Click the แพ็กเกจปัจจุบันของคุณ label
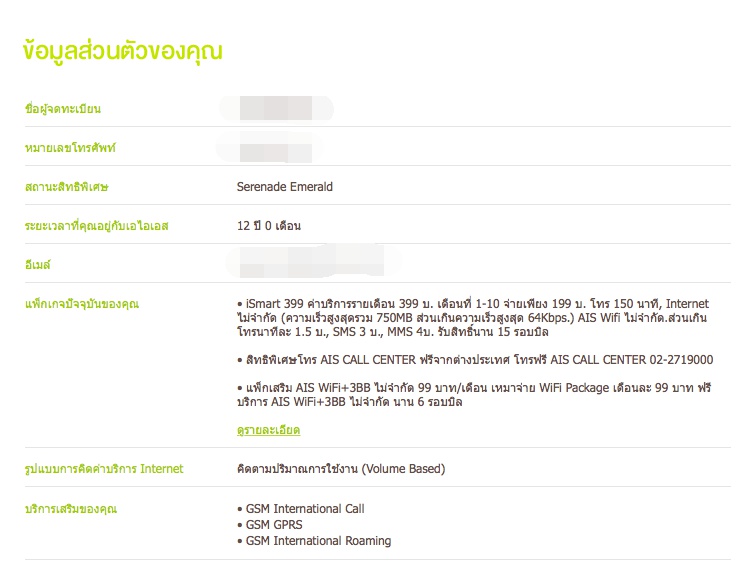 tap(82, 304)
